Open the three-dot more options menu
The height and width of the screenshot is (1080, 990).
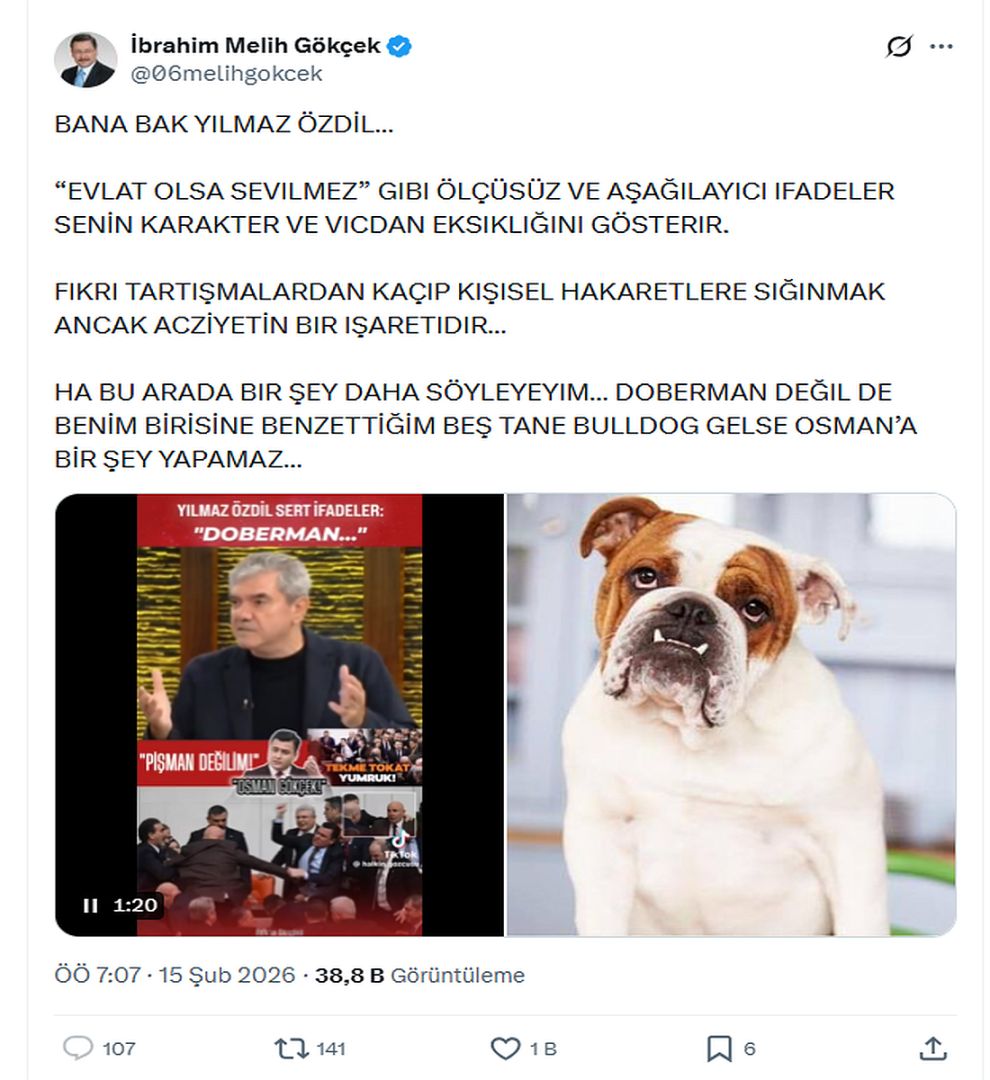[941, 47]
